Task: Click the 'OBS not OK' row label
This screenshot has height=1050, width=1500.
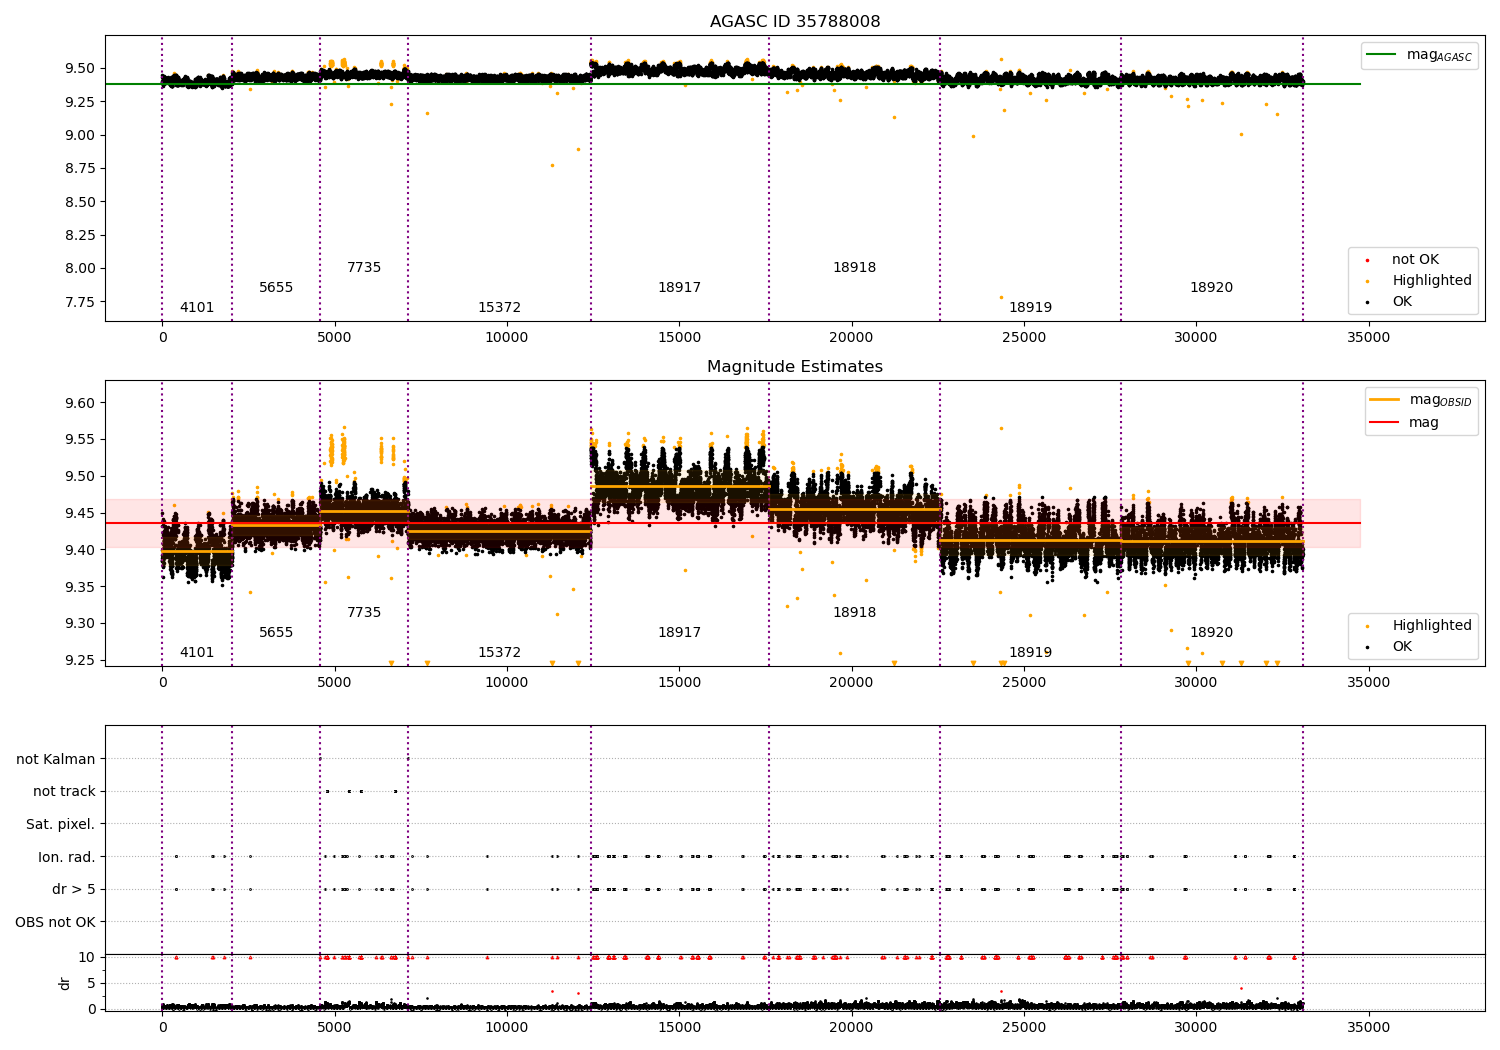Action: click(55, 922)
